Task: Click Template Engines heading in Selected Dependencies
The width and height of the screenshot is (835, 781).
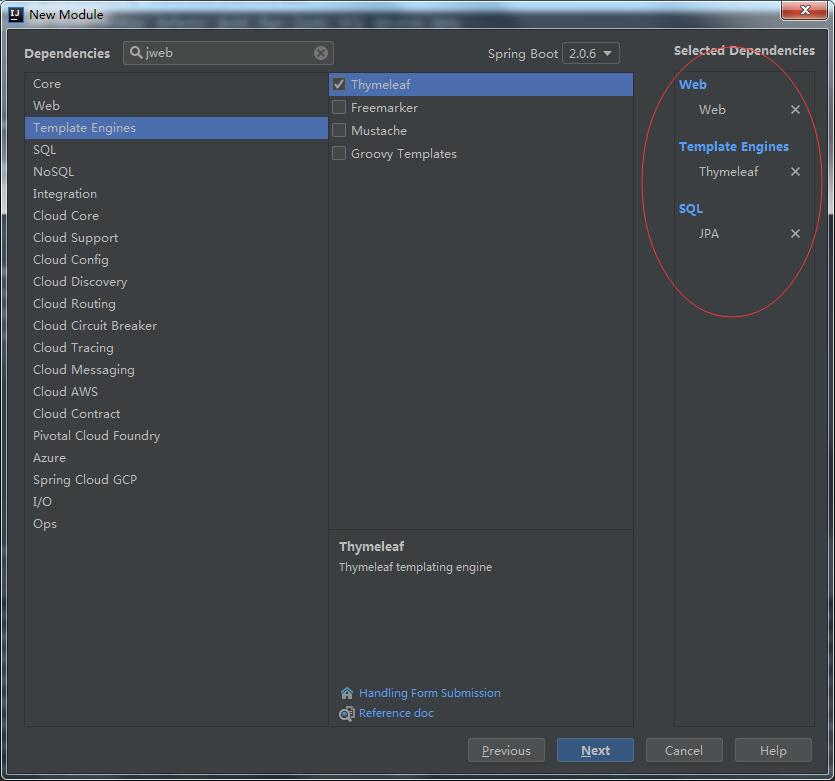Action: (x=734, y=147)
